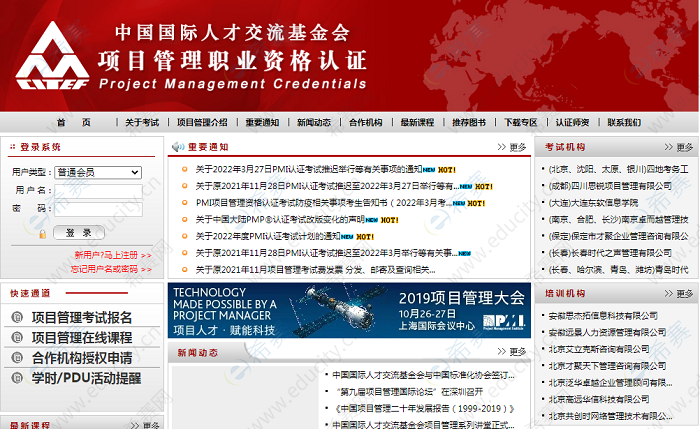Focus the 用户名 input field
Screen dimensions: 700x429
[98, 191]
